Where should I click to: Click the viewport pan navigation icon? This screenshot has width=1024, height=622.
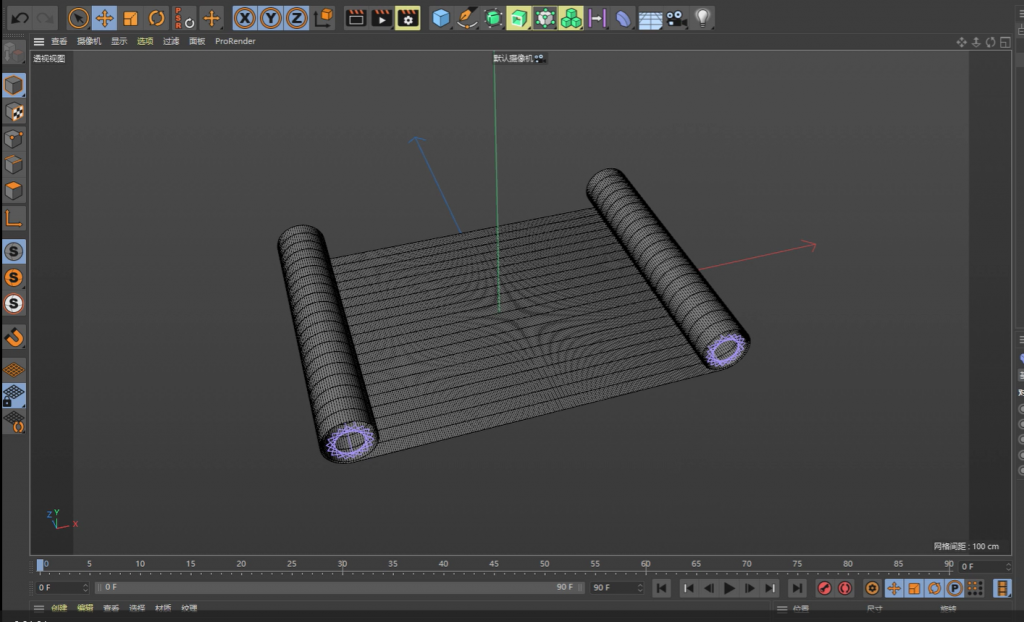click(962, 42)
